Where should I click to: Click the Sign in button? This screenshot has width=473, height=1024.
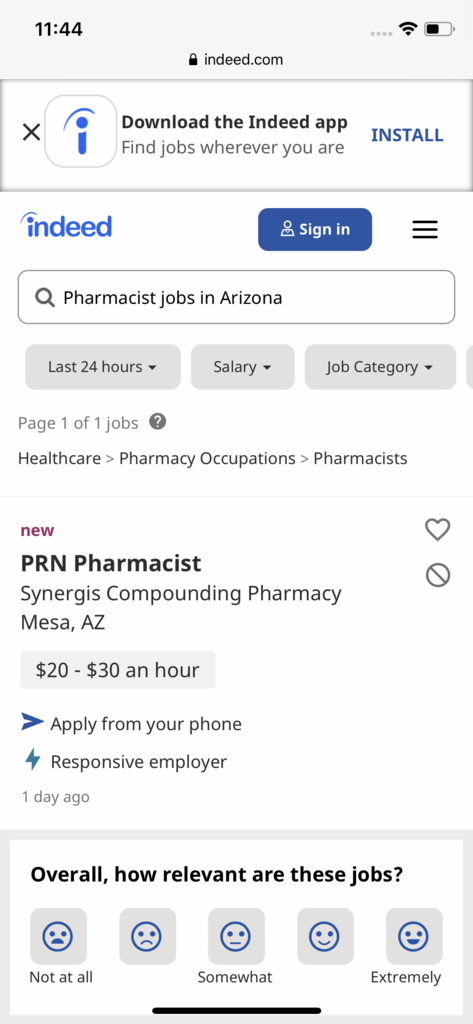[x=315, y=229]
